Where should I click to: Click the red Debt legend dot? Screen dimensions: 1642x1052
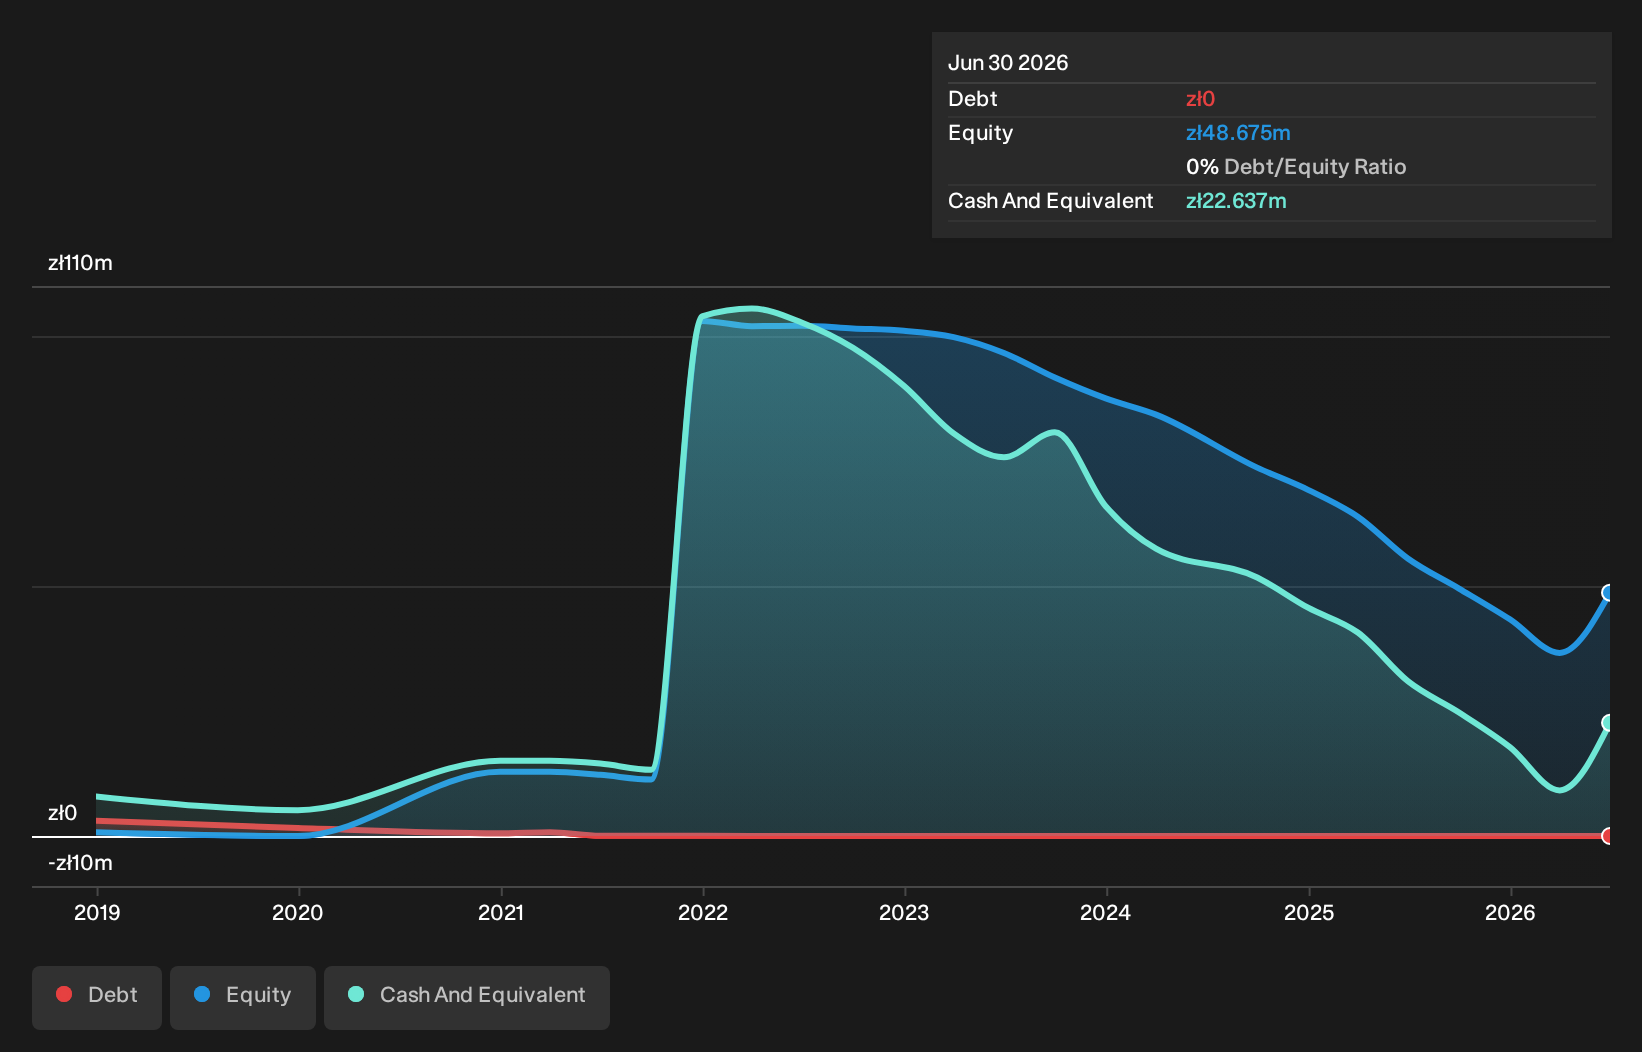(x=64, y=994)
